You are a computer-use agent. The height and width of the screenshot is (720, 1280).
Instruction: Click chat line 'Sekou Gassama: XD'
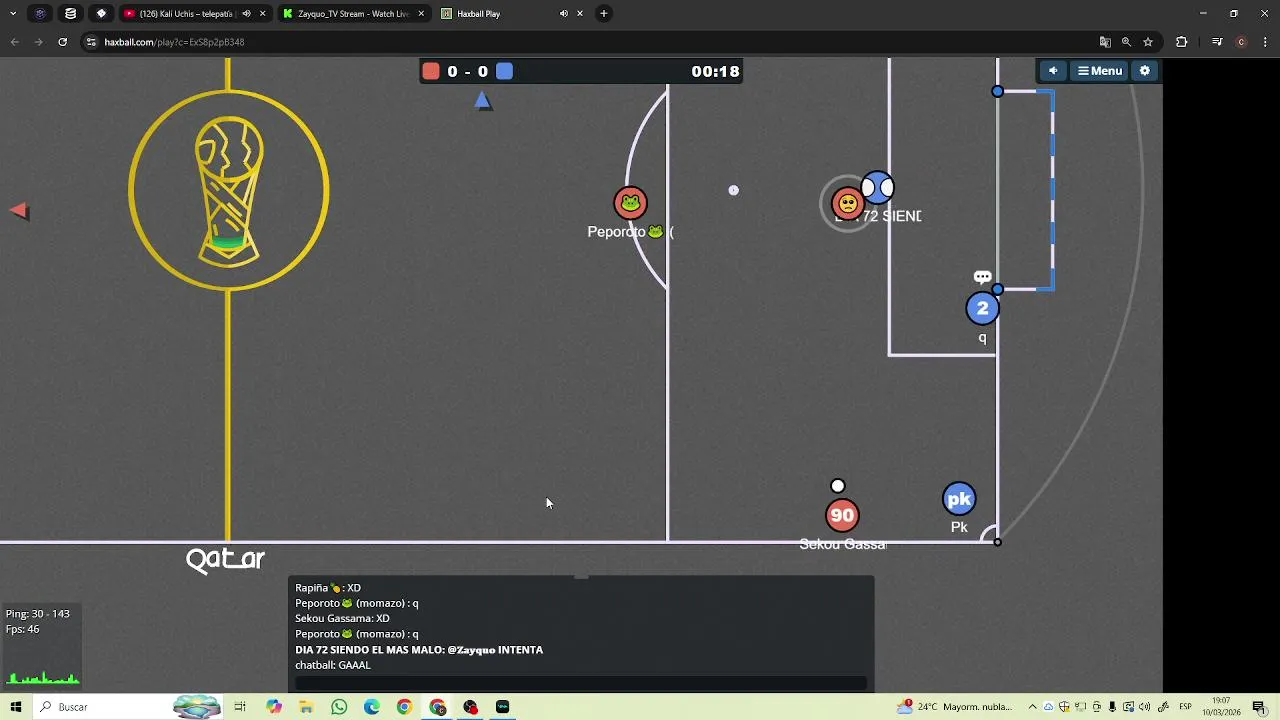342,619
